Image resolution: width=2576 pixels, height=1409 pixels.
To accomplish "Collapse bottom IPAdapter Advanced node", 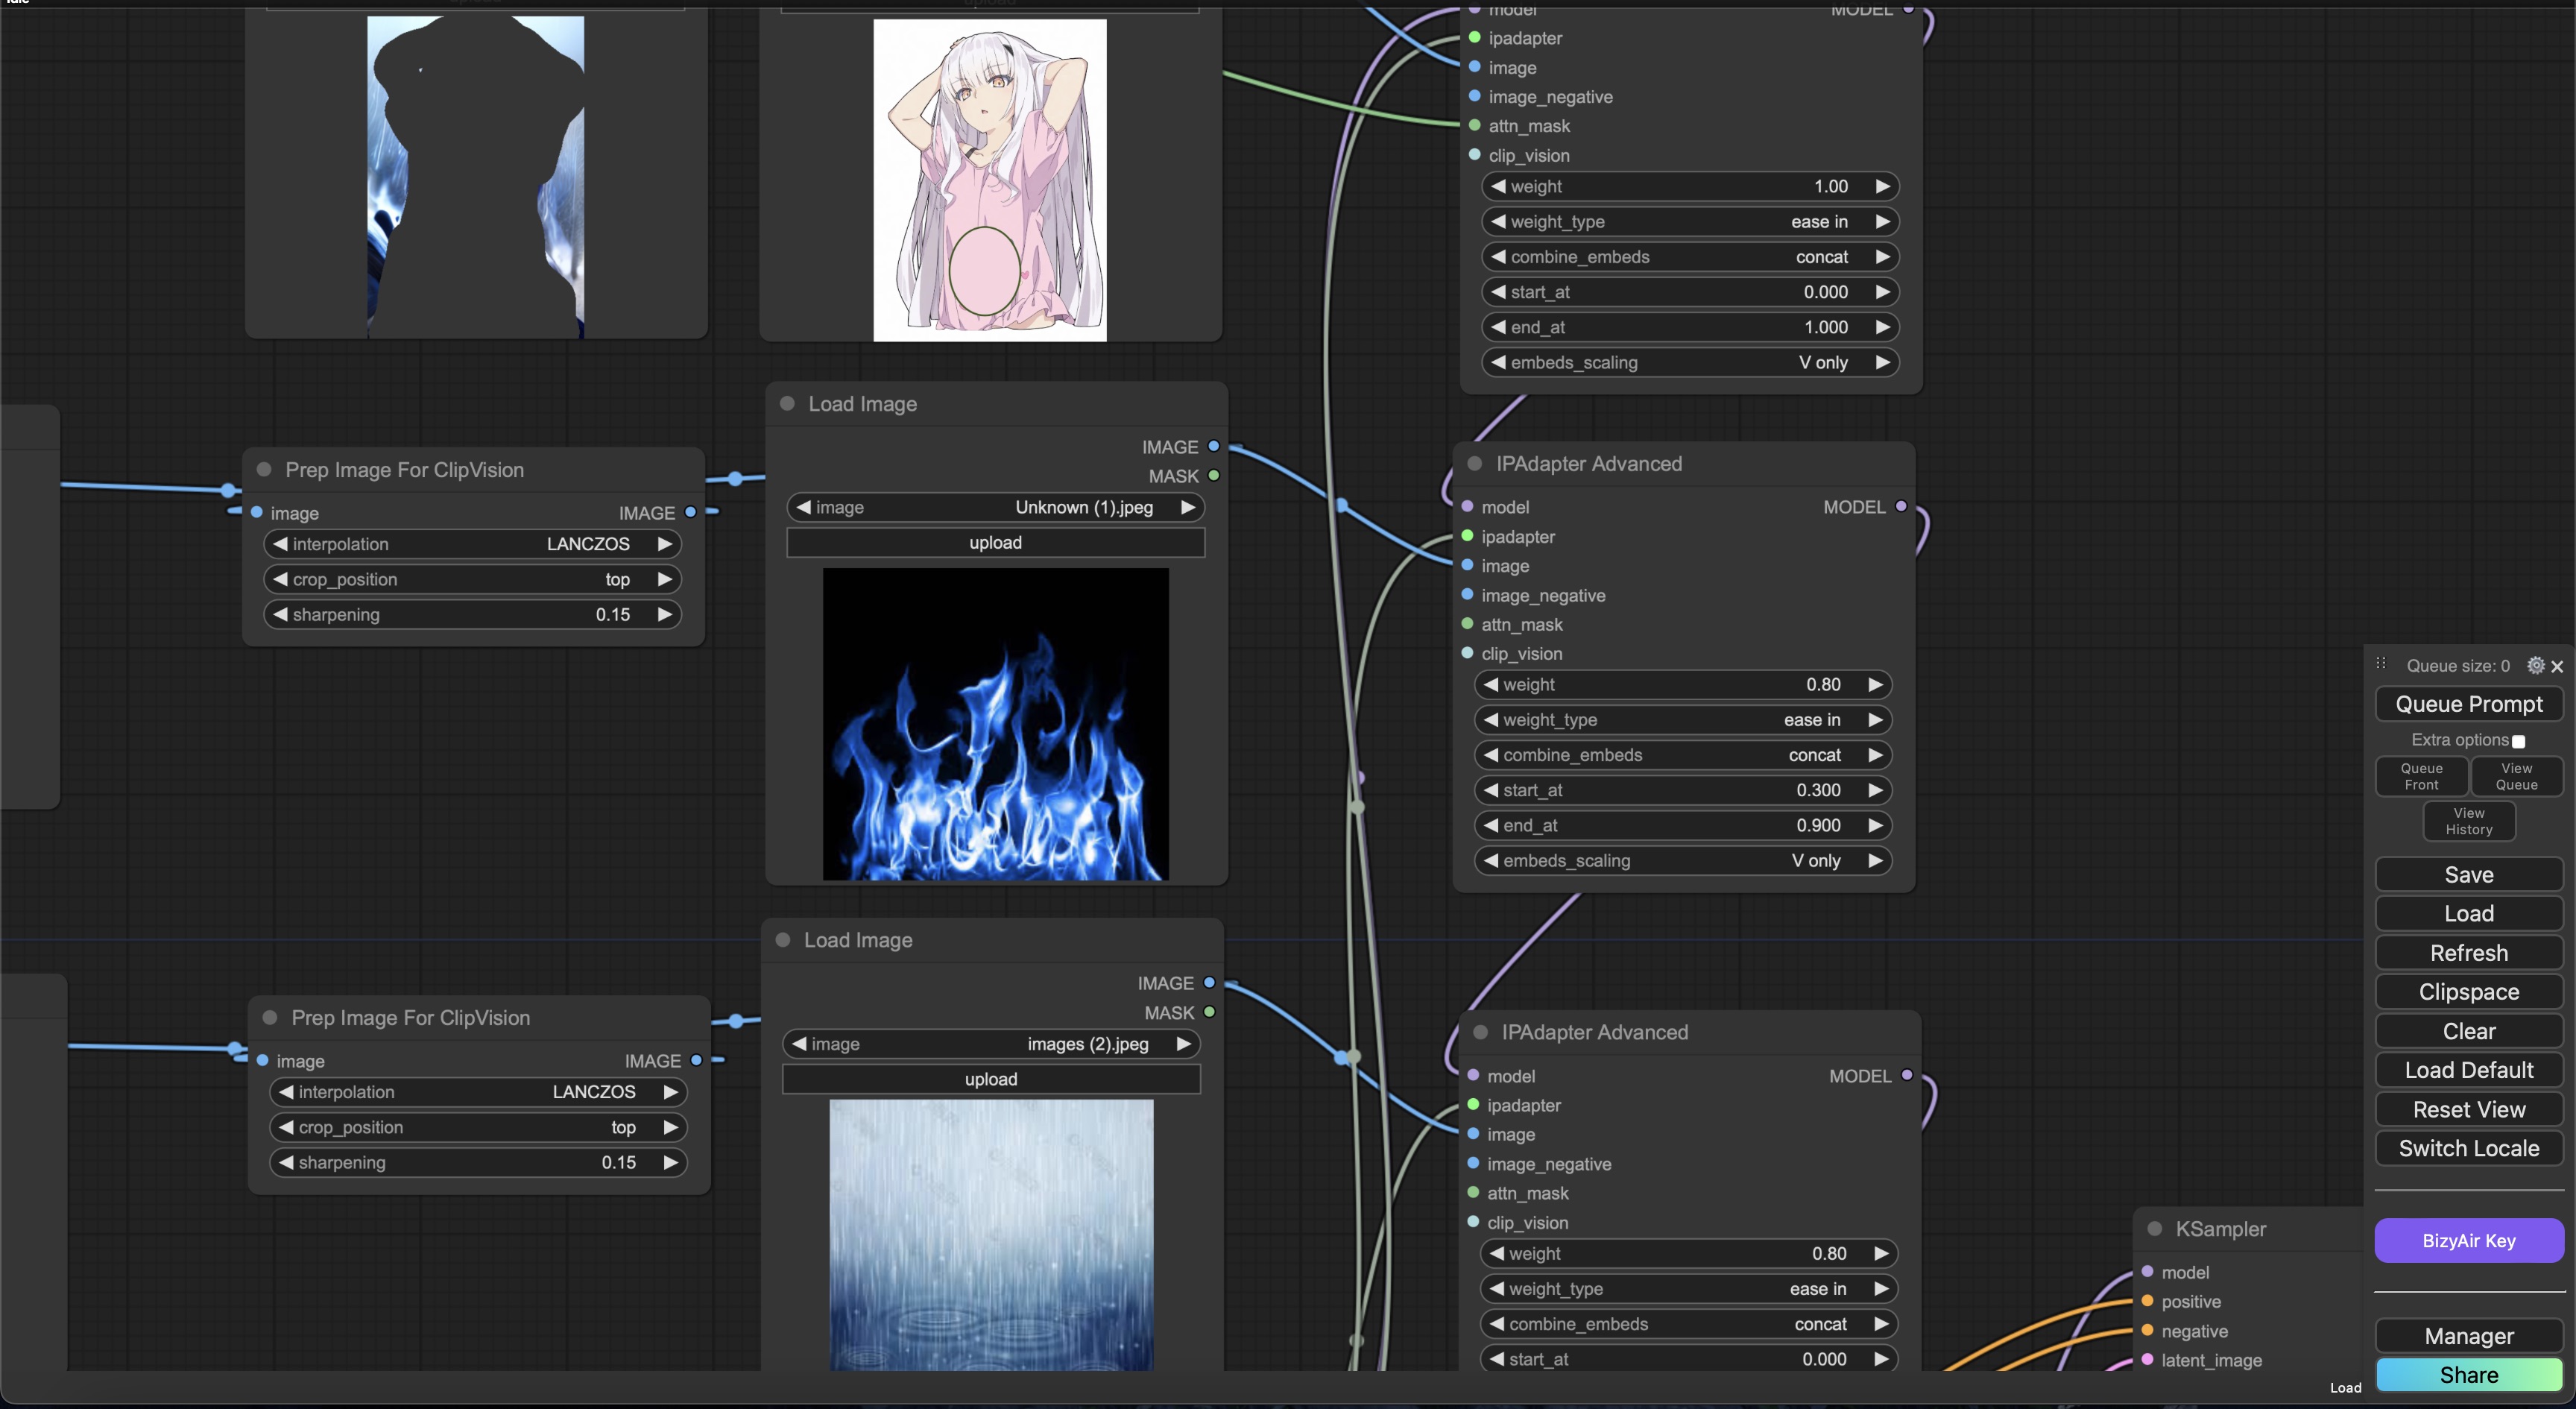I will (1480, 1032).
